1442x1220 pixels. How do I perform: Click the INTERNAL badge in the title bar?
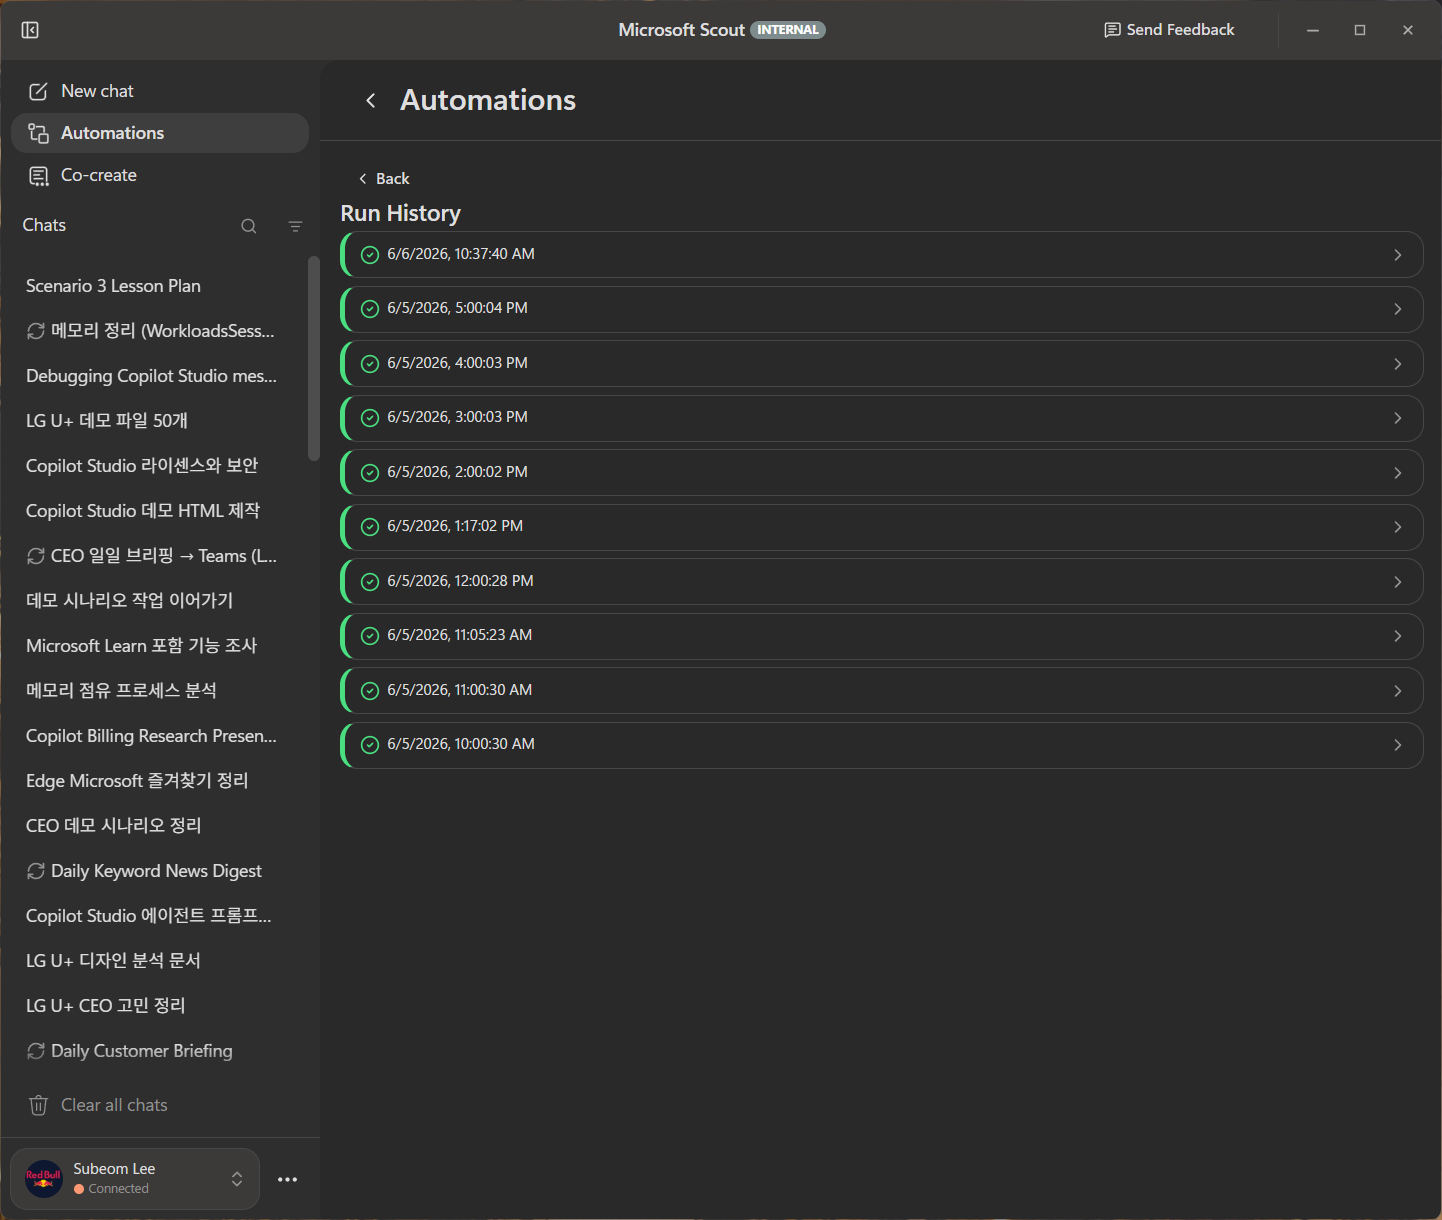click(x=788, y=30)
